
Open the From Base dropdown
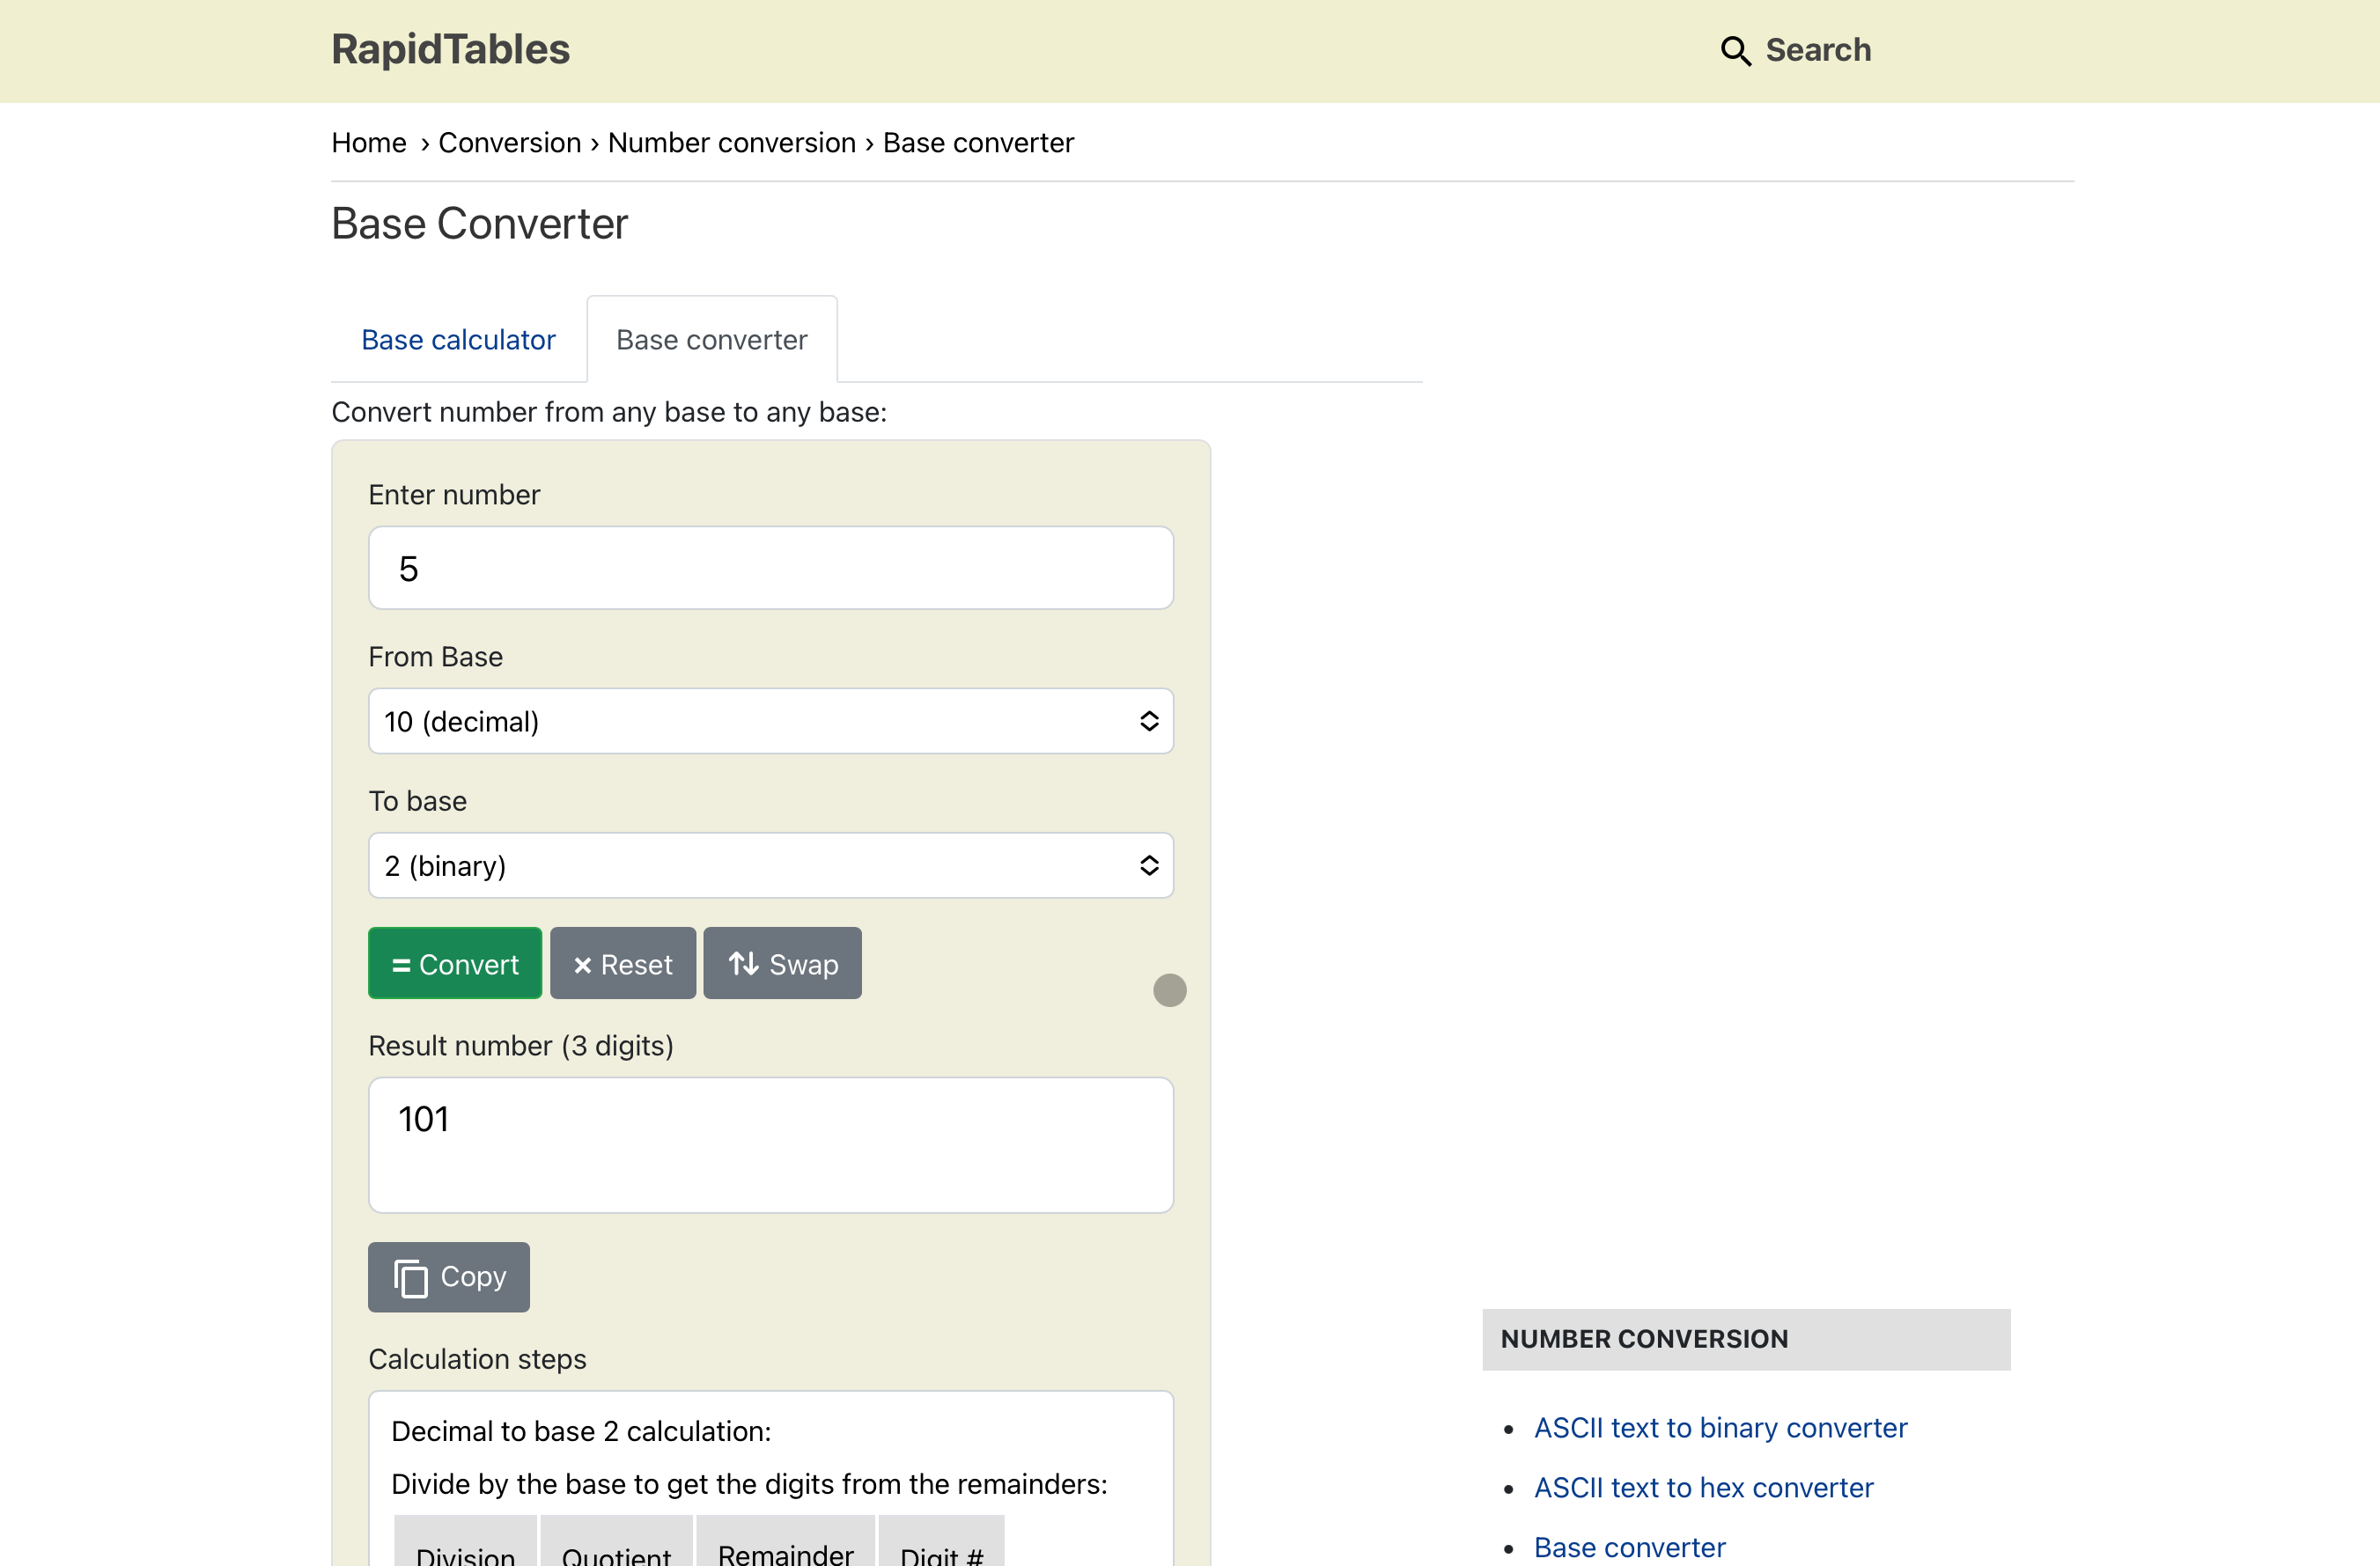(x=770, y=721)
